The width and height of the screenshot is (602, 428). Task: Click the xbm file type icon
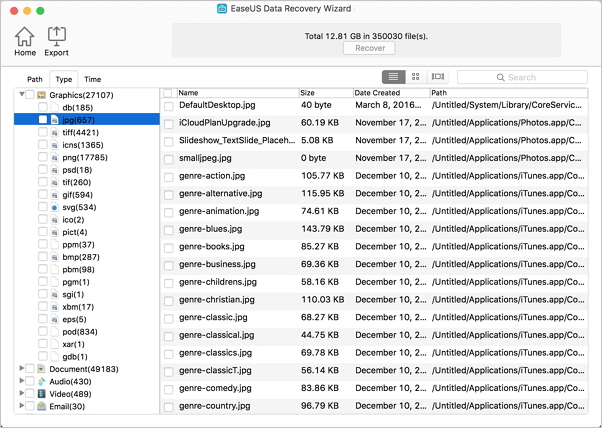click(x=55, y=307)
